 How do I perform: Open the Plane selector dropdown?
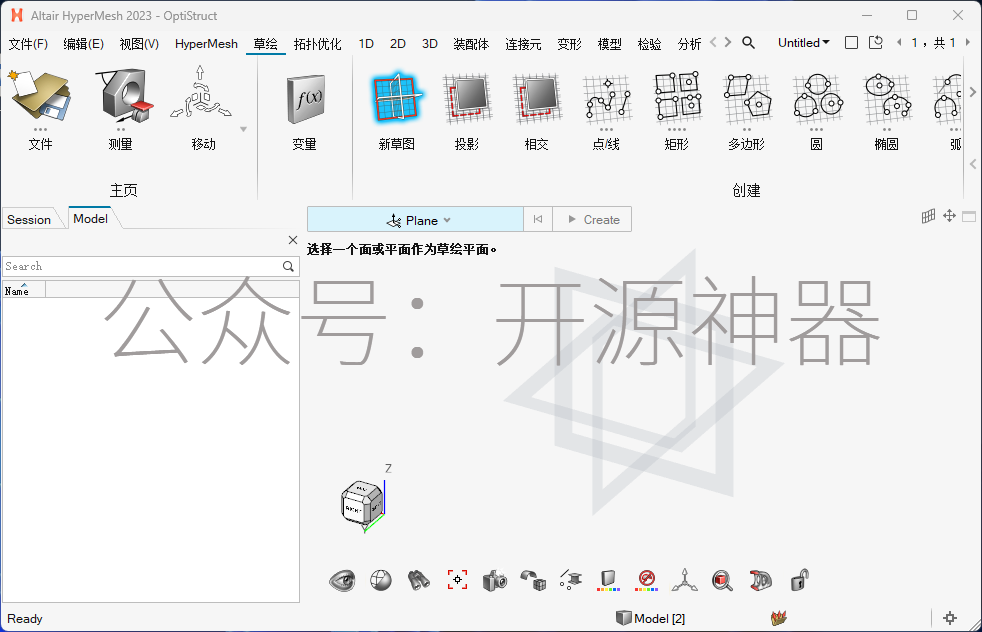click(415, 219)
